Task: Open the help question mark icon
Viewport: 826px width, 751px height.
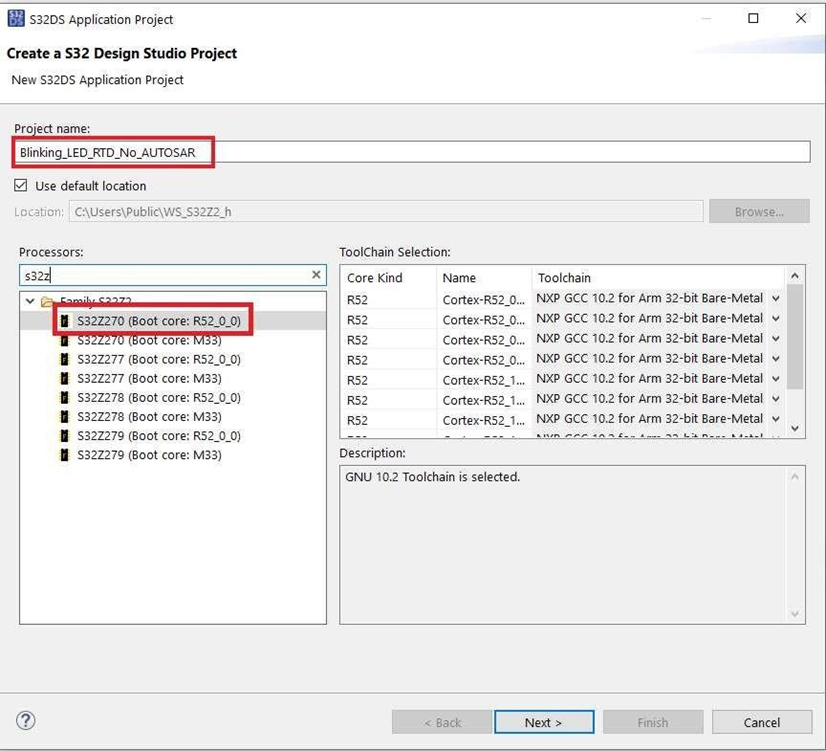Action: (26, 720)
